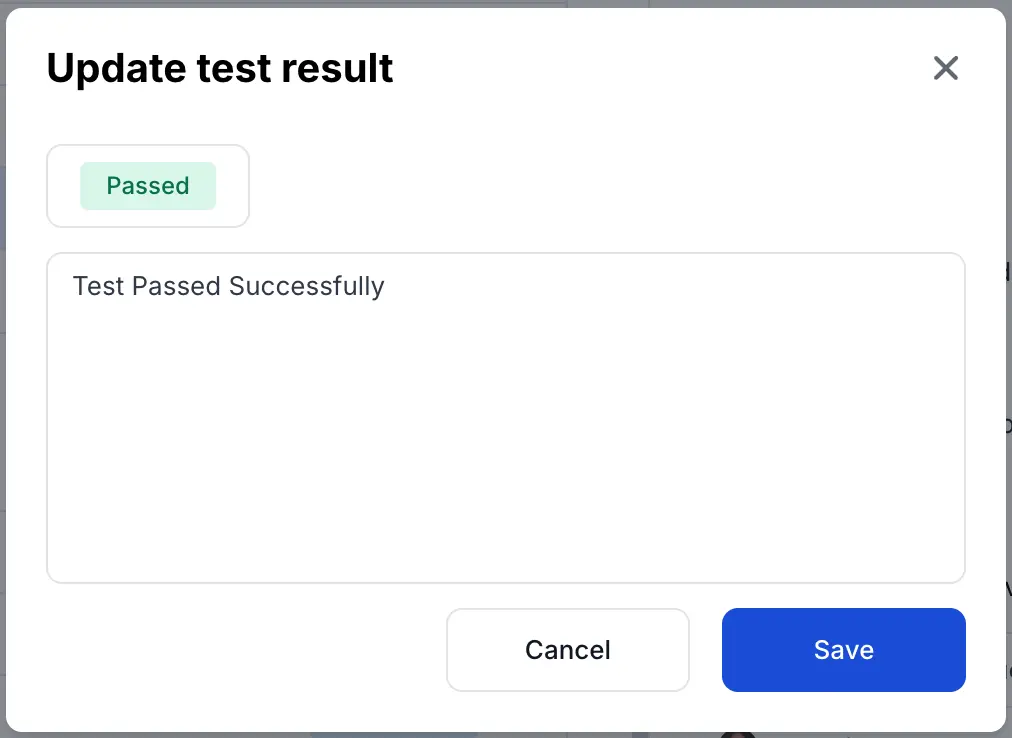Place cursor in 'Test Passed Successfully' text
The height and width of the screenshot is (738, 1012).
coord(228,286)
